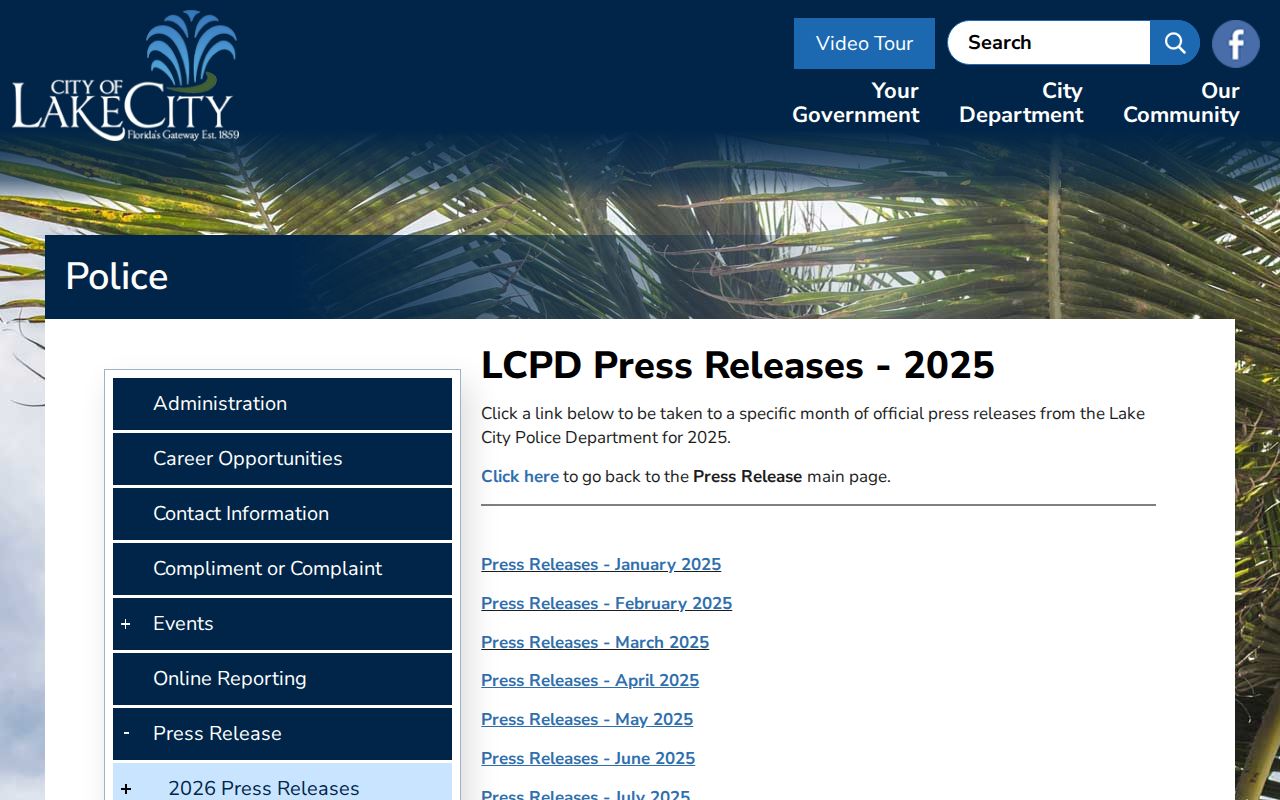Open Our Community menu
This screenshot has height=800, width=1280.
tap(1181, 103)
